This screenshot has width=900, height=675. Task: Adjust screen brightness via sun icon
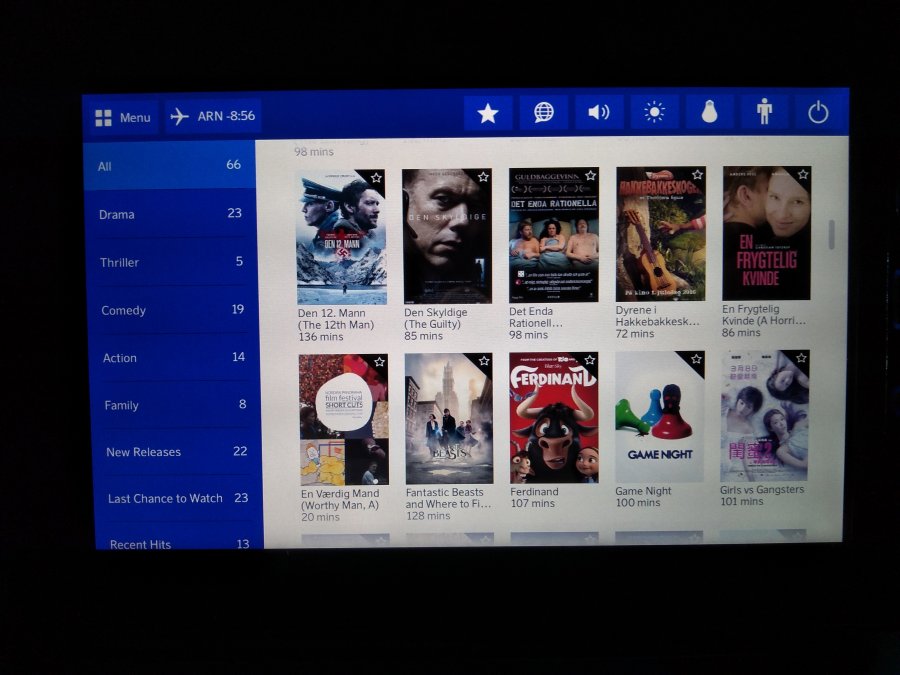coord(654,112)
